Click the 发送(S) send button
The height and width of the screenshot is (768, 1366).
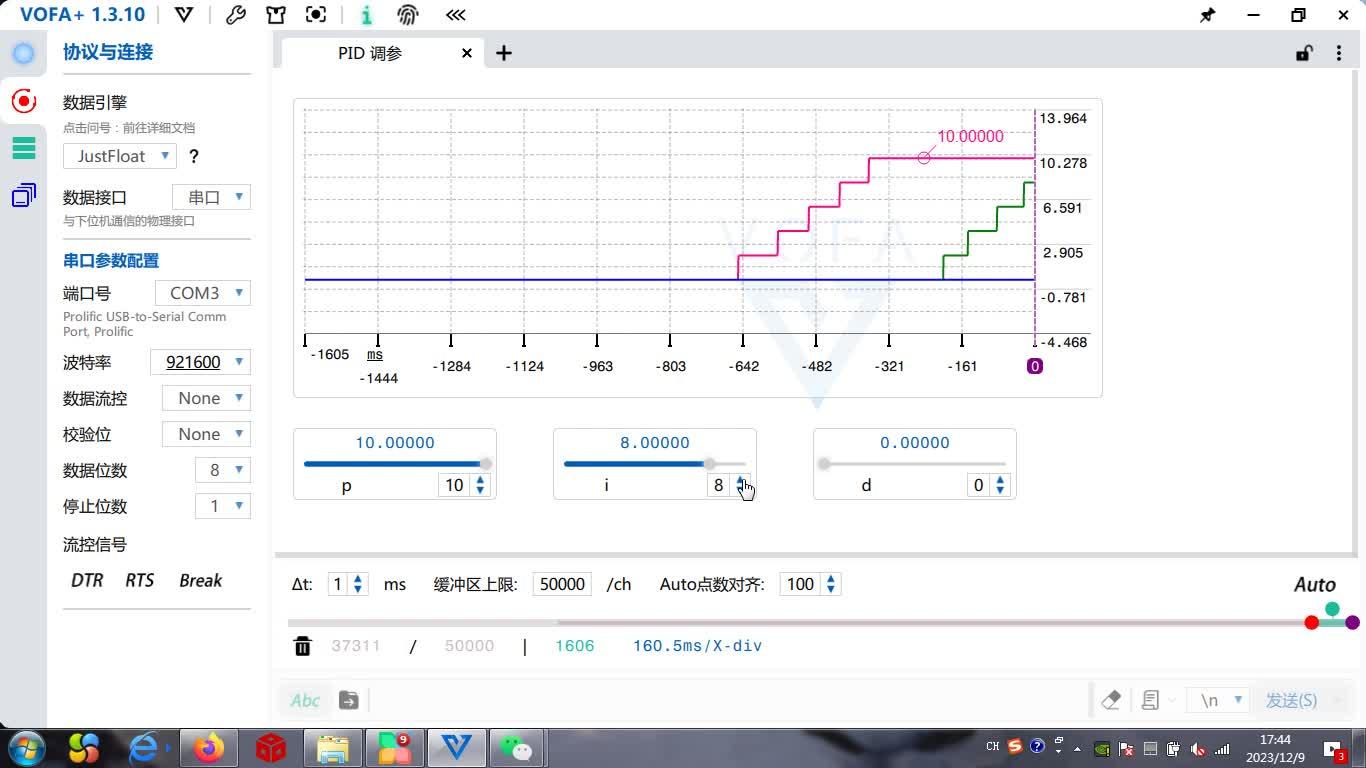[x=1291, y=700]
